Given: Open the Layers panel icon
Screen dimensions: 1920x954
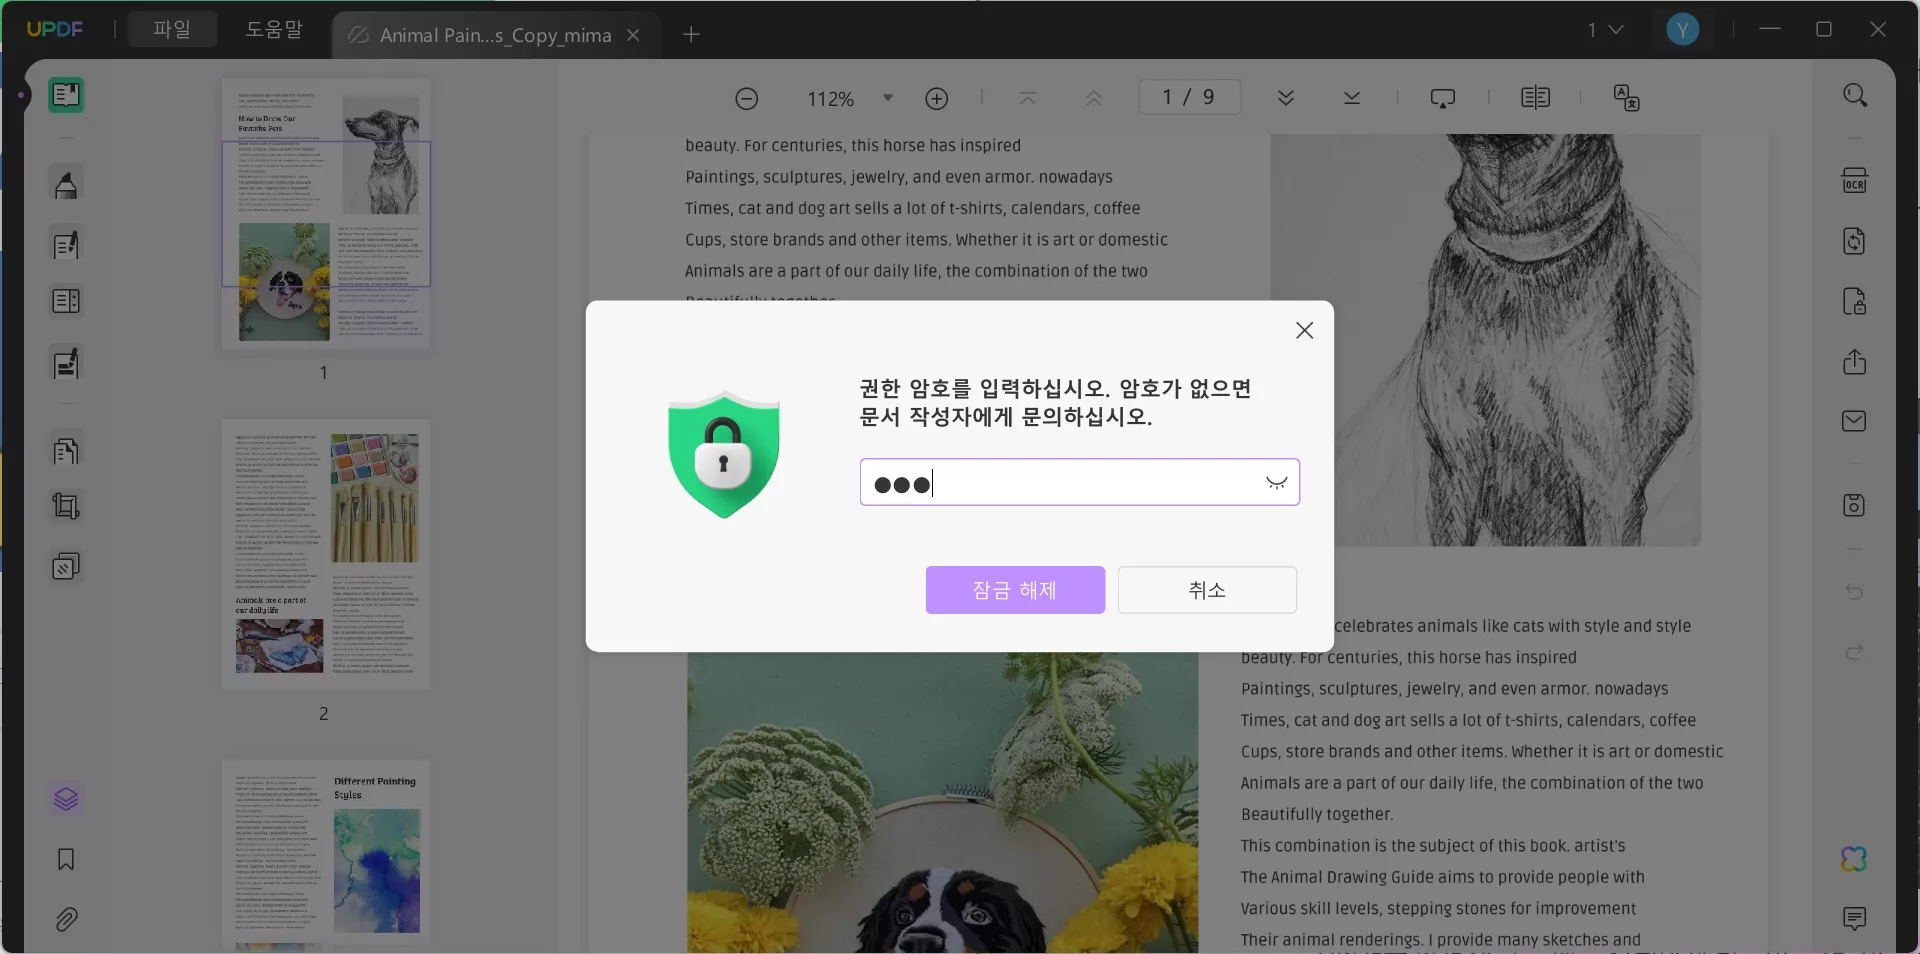Looking at the screenshot, I should (x=66, y=799).
